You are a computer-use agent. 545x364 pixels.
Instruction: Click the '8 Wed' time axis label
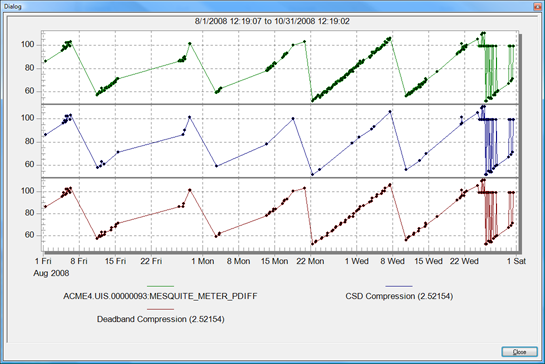coord(392,261)
